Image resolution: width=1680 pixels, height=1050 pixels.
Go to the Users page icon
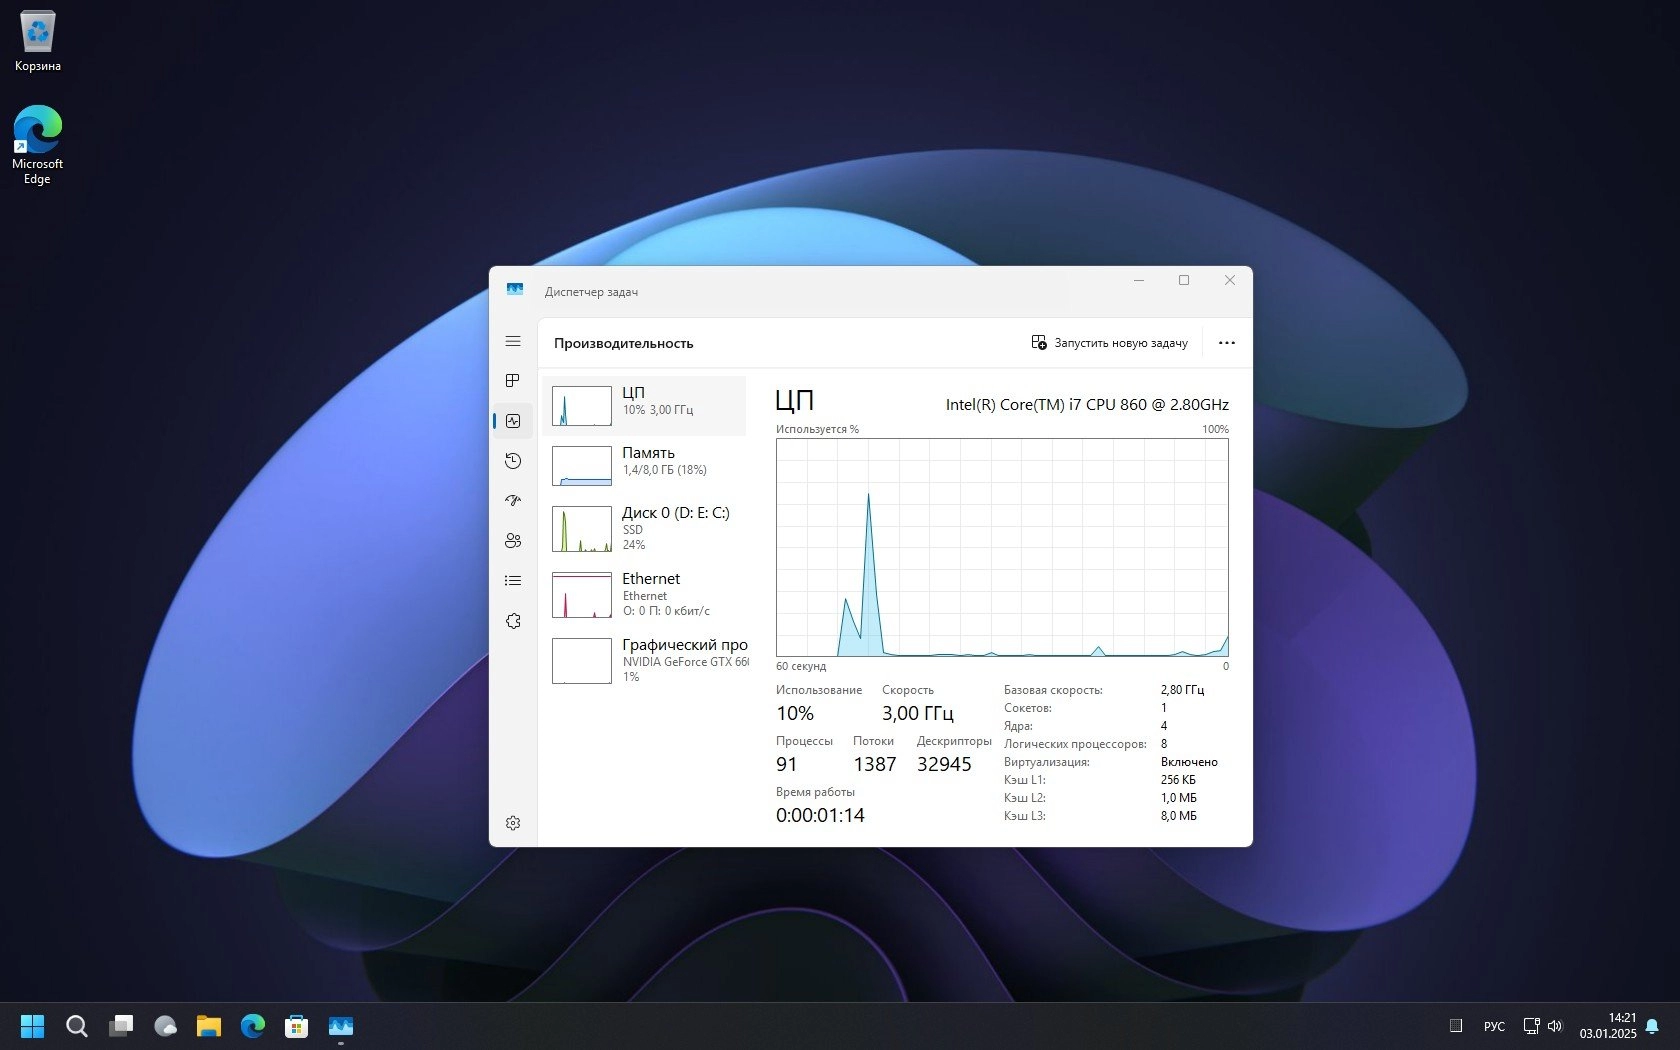click(513, 541)
